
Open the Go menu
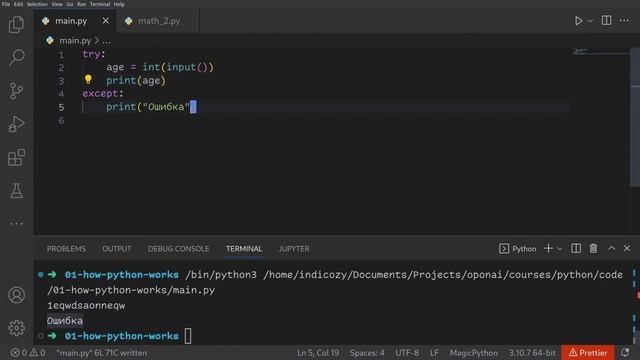[70, 4]
